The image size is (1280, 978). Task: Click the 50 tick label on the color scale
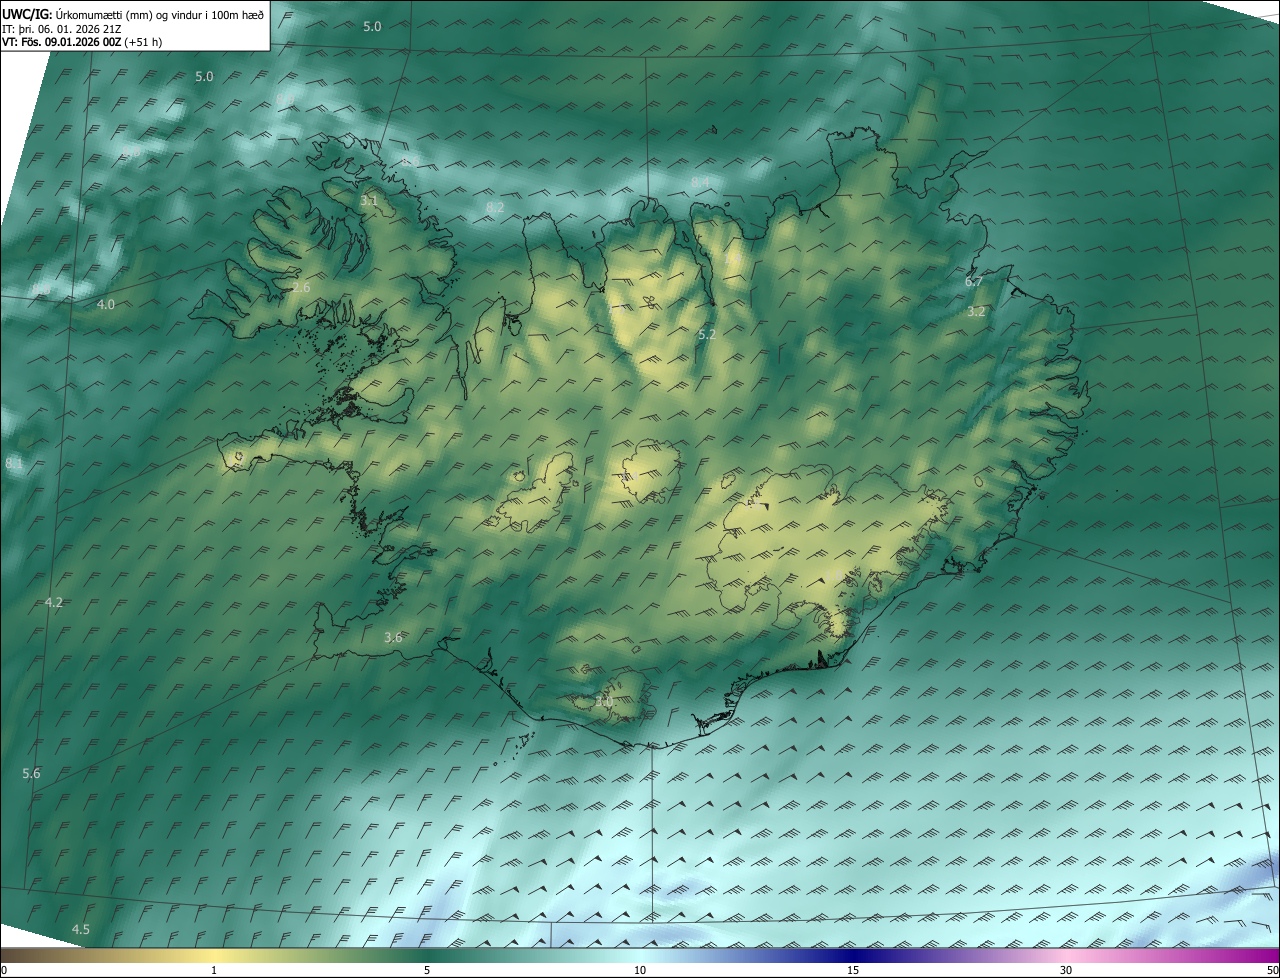[1272, 970]
